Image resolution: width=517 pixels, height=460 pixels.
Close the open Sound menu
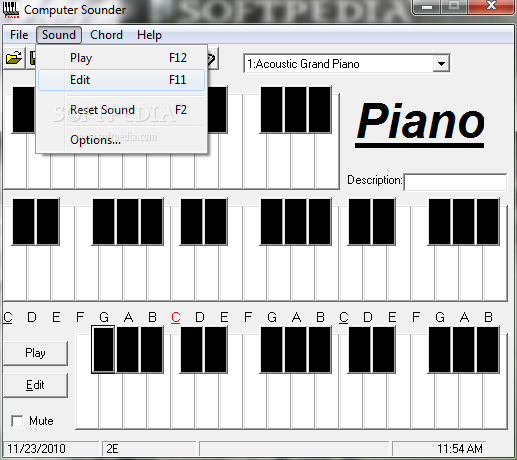59,35
